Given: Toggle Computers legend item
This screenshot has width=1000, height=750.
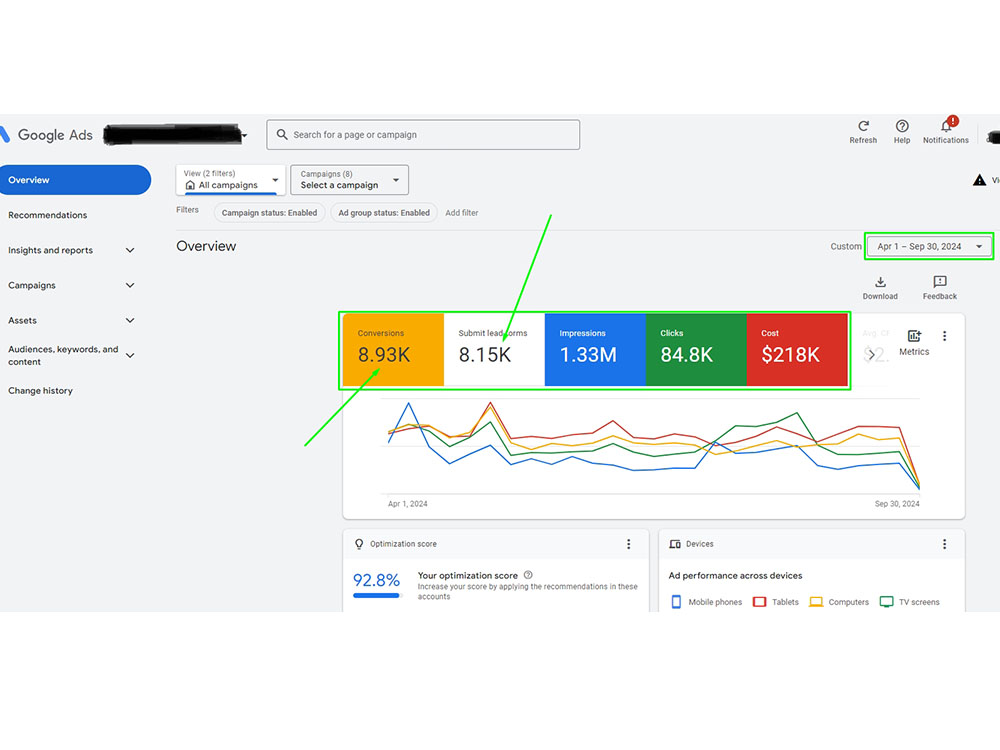Looking at the screenshot, I should 839,602.
